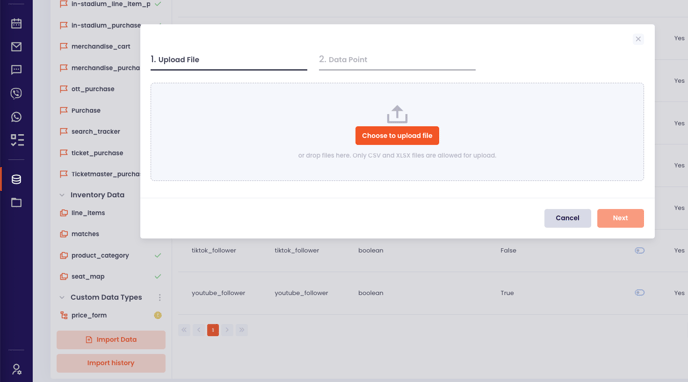The height and width of the screenshot is (382, 688).
Task: Select search_tracker in the tree
Action: click(96, 132)
